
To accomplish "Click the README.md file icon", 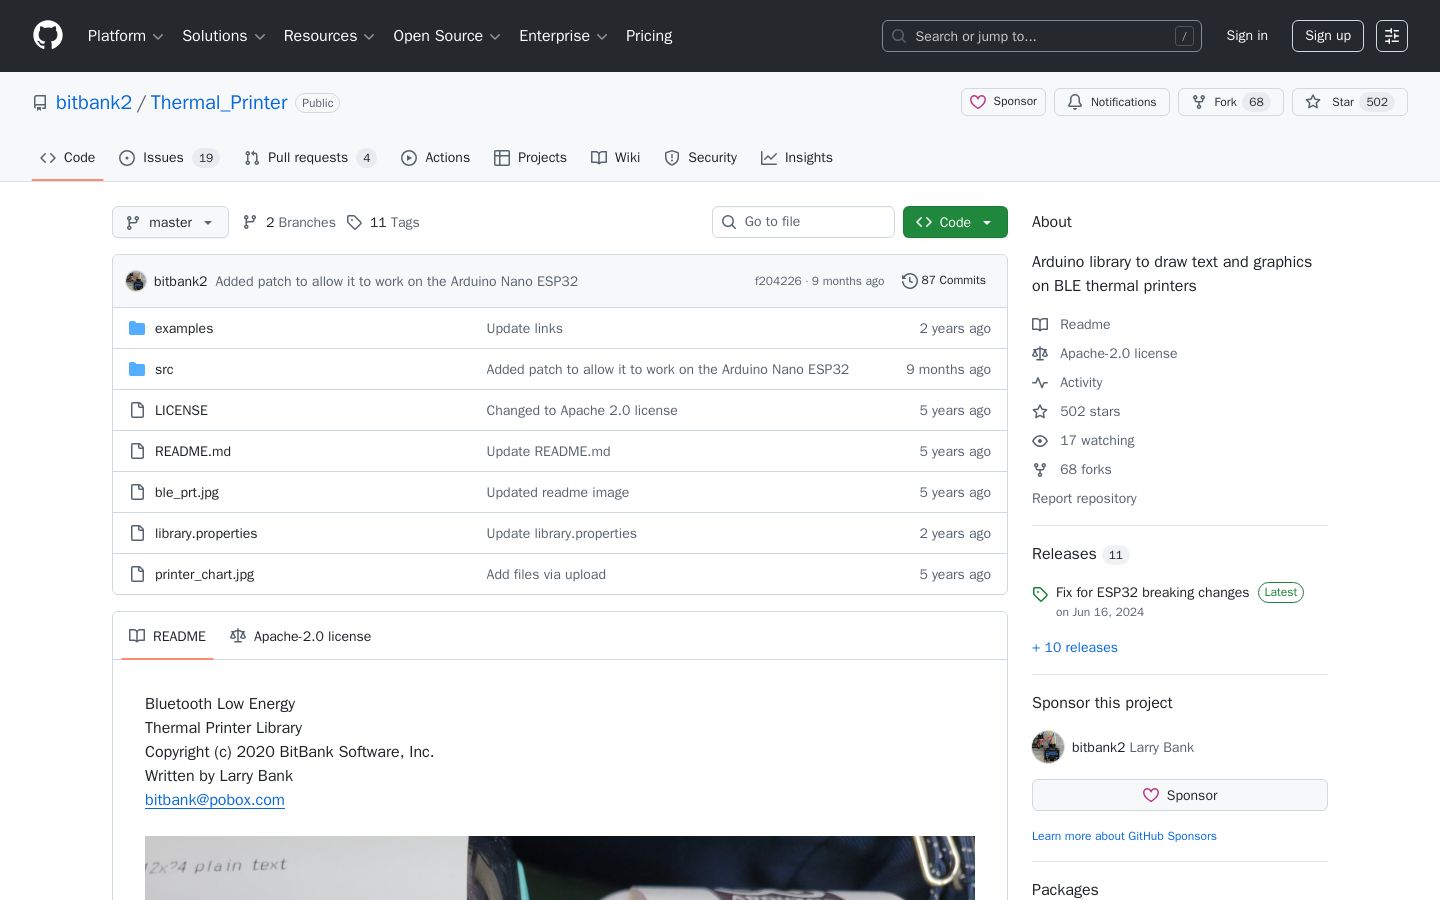I will (x=137, y=451).
